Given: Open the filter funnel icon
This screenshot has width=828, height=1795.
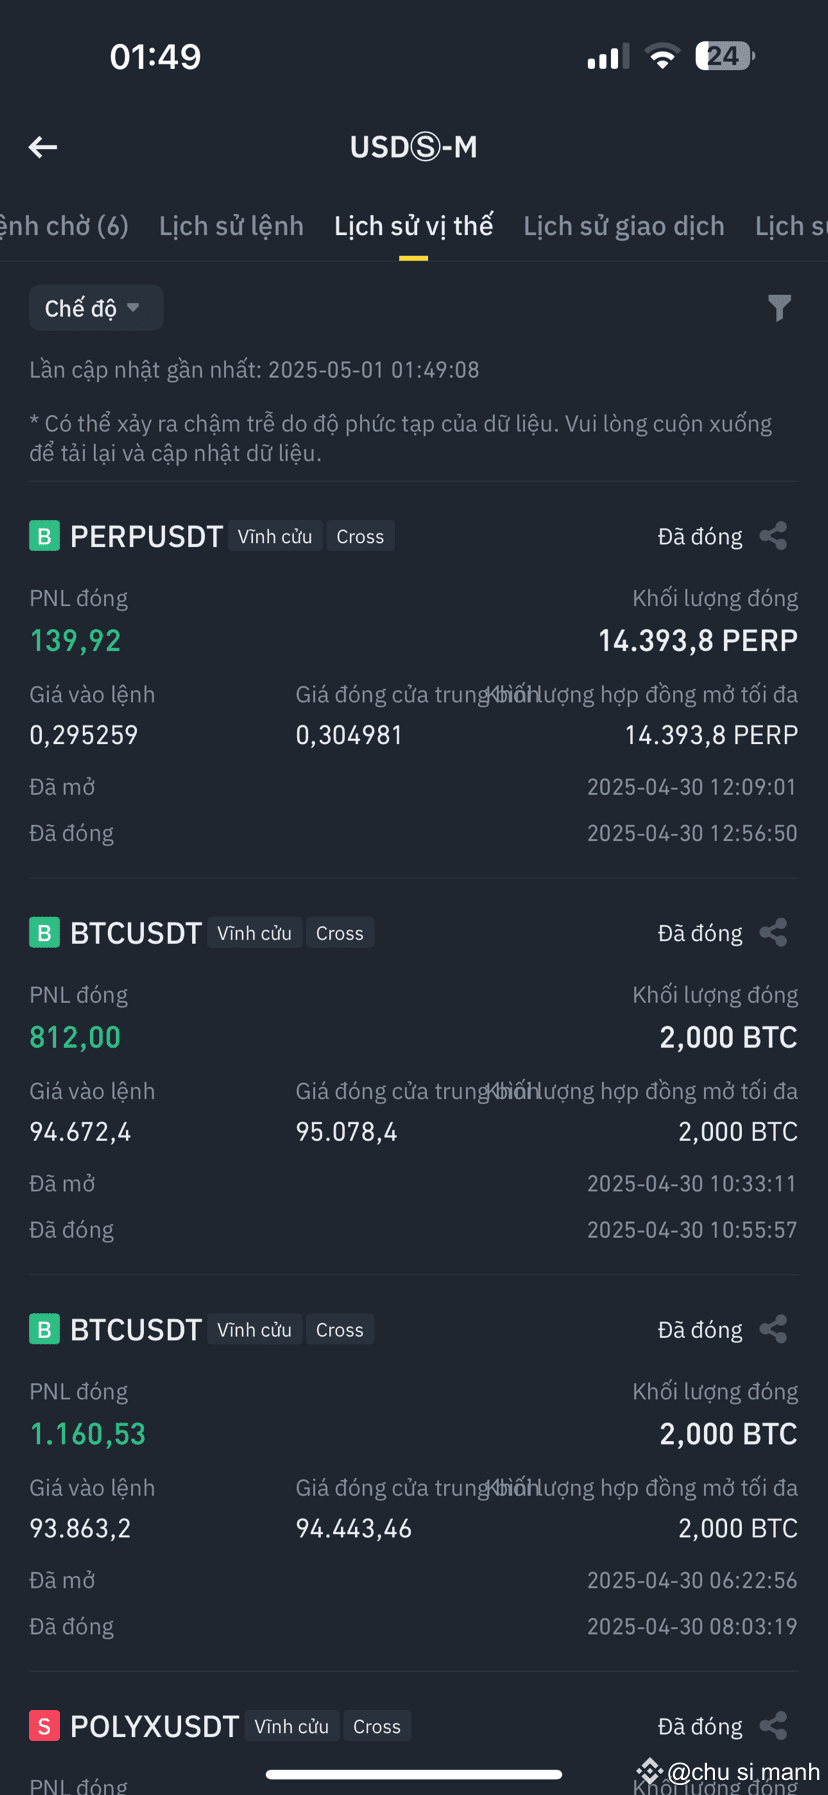Looking at the screenshot, I should (779, 308).
